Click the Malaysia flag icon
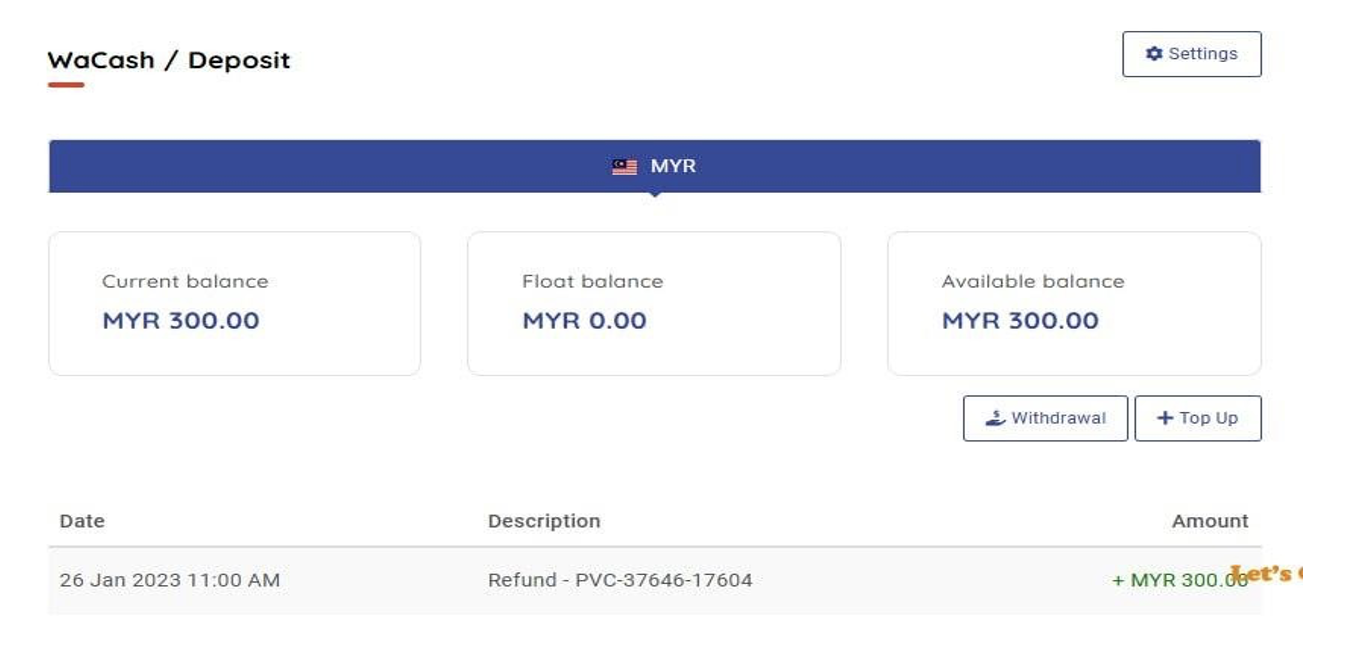This screenshot has width=1346, height=650. (624, 167)
